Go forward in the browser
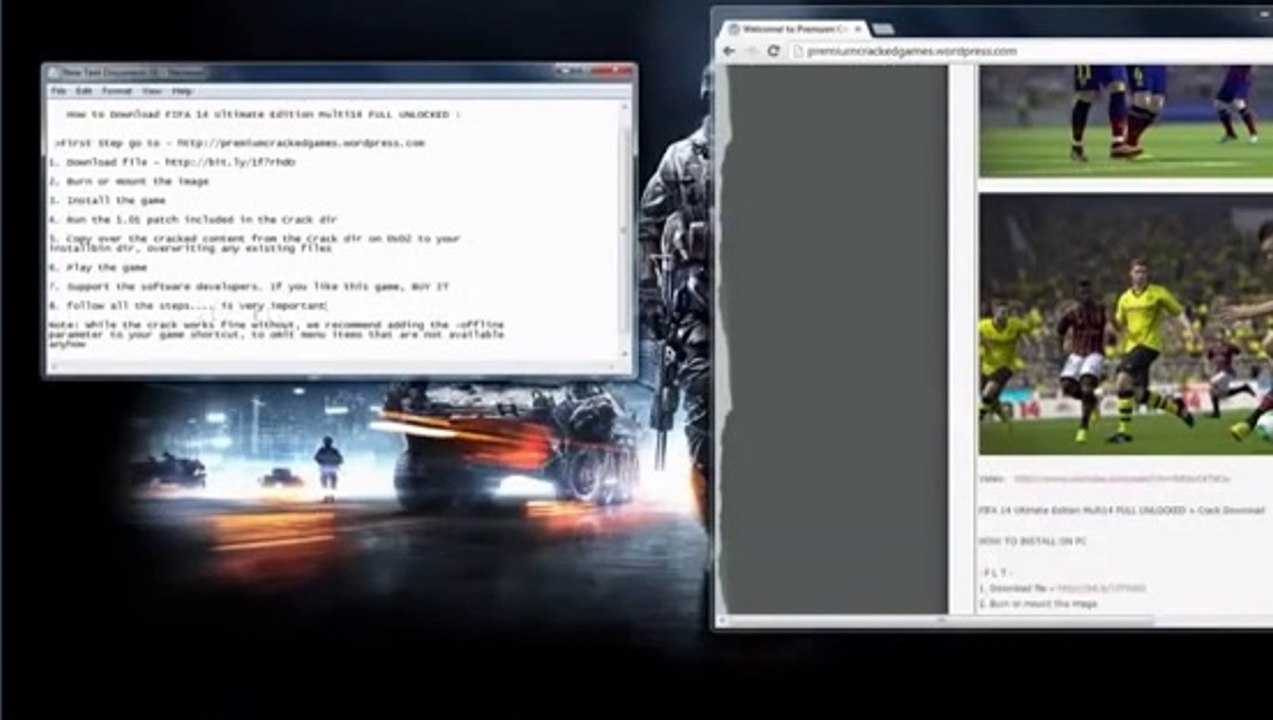Screen dimensions: 1273x720 click(x=752, y=51)
